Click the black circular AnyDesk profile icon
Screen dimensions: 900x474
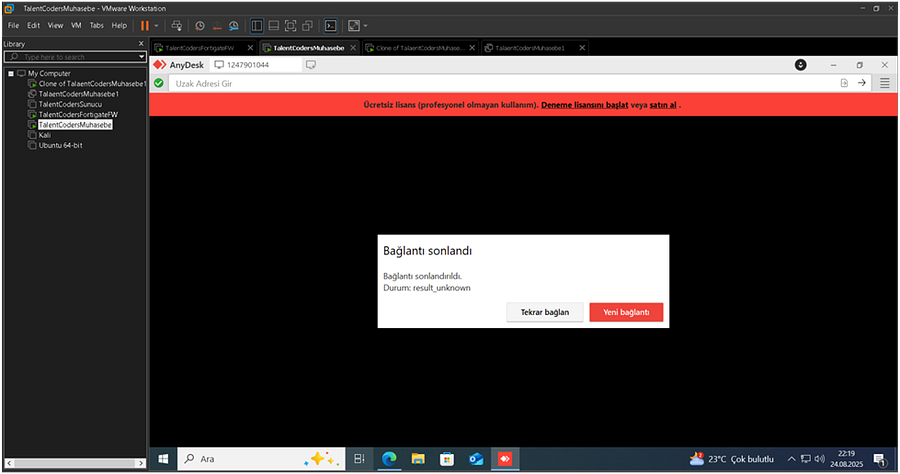801,65
